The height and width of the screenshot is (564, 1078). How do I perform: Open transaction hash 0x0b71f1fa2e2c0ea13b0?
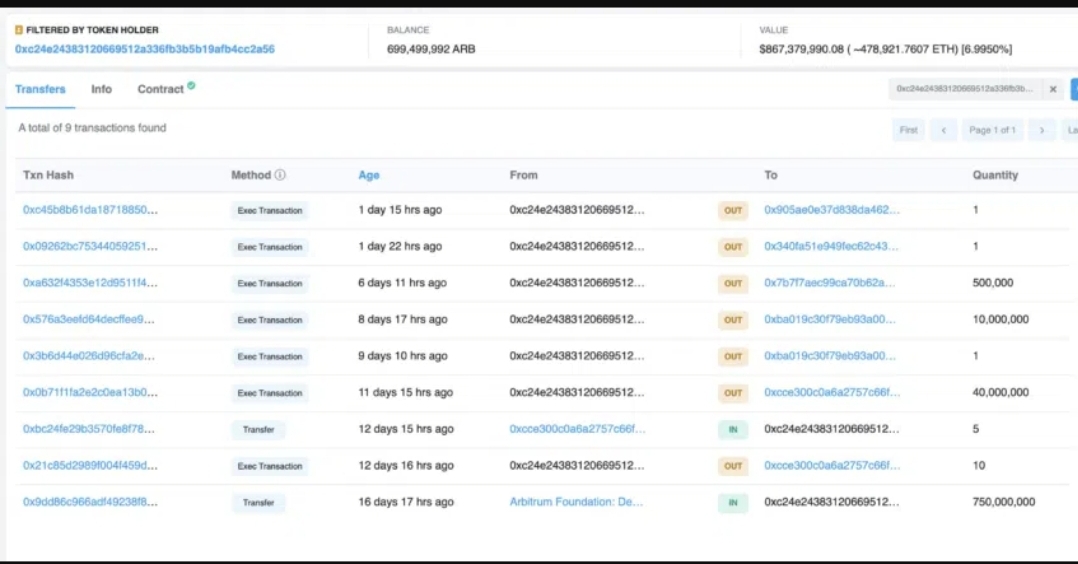click(x=90, y=392)
